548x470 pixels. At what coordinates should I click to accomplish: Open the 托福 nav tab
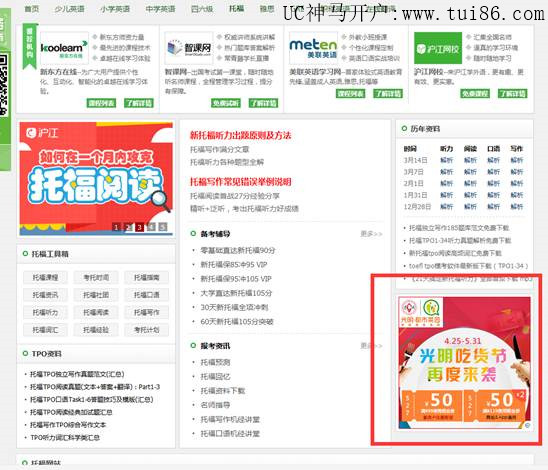[x=237, y=8]
